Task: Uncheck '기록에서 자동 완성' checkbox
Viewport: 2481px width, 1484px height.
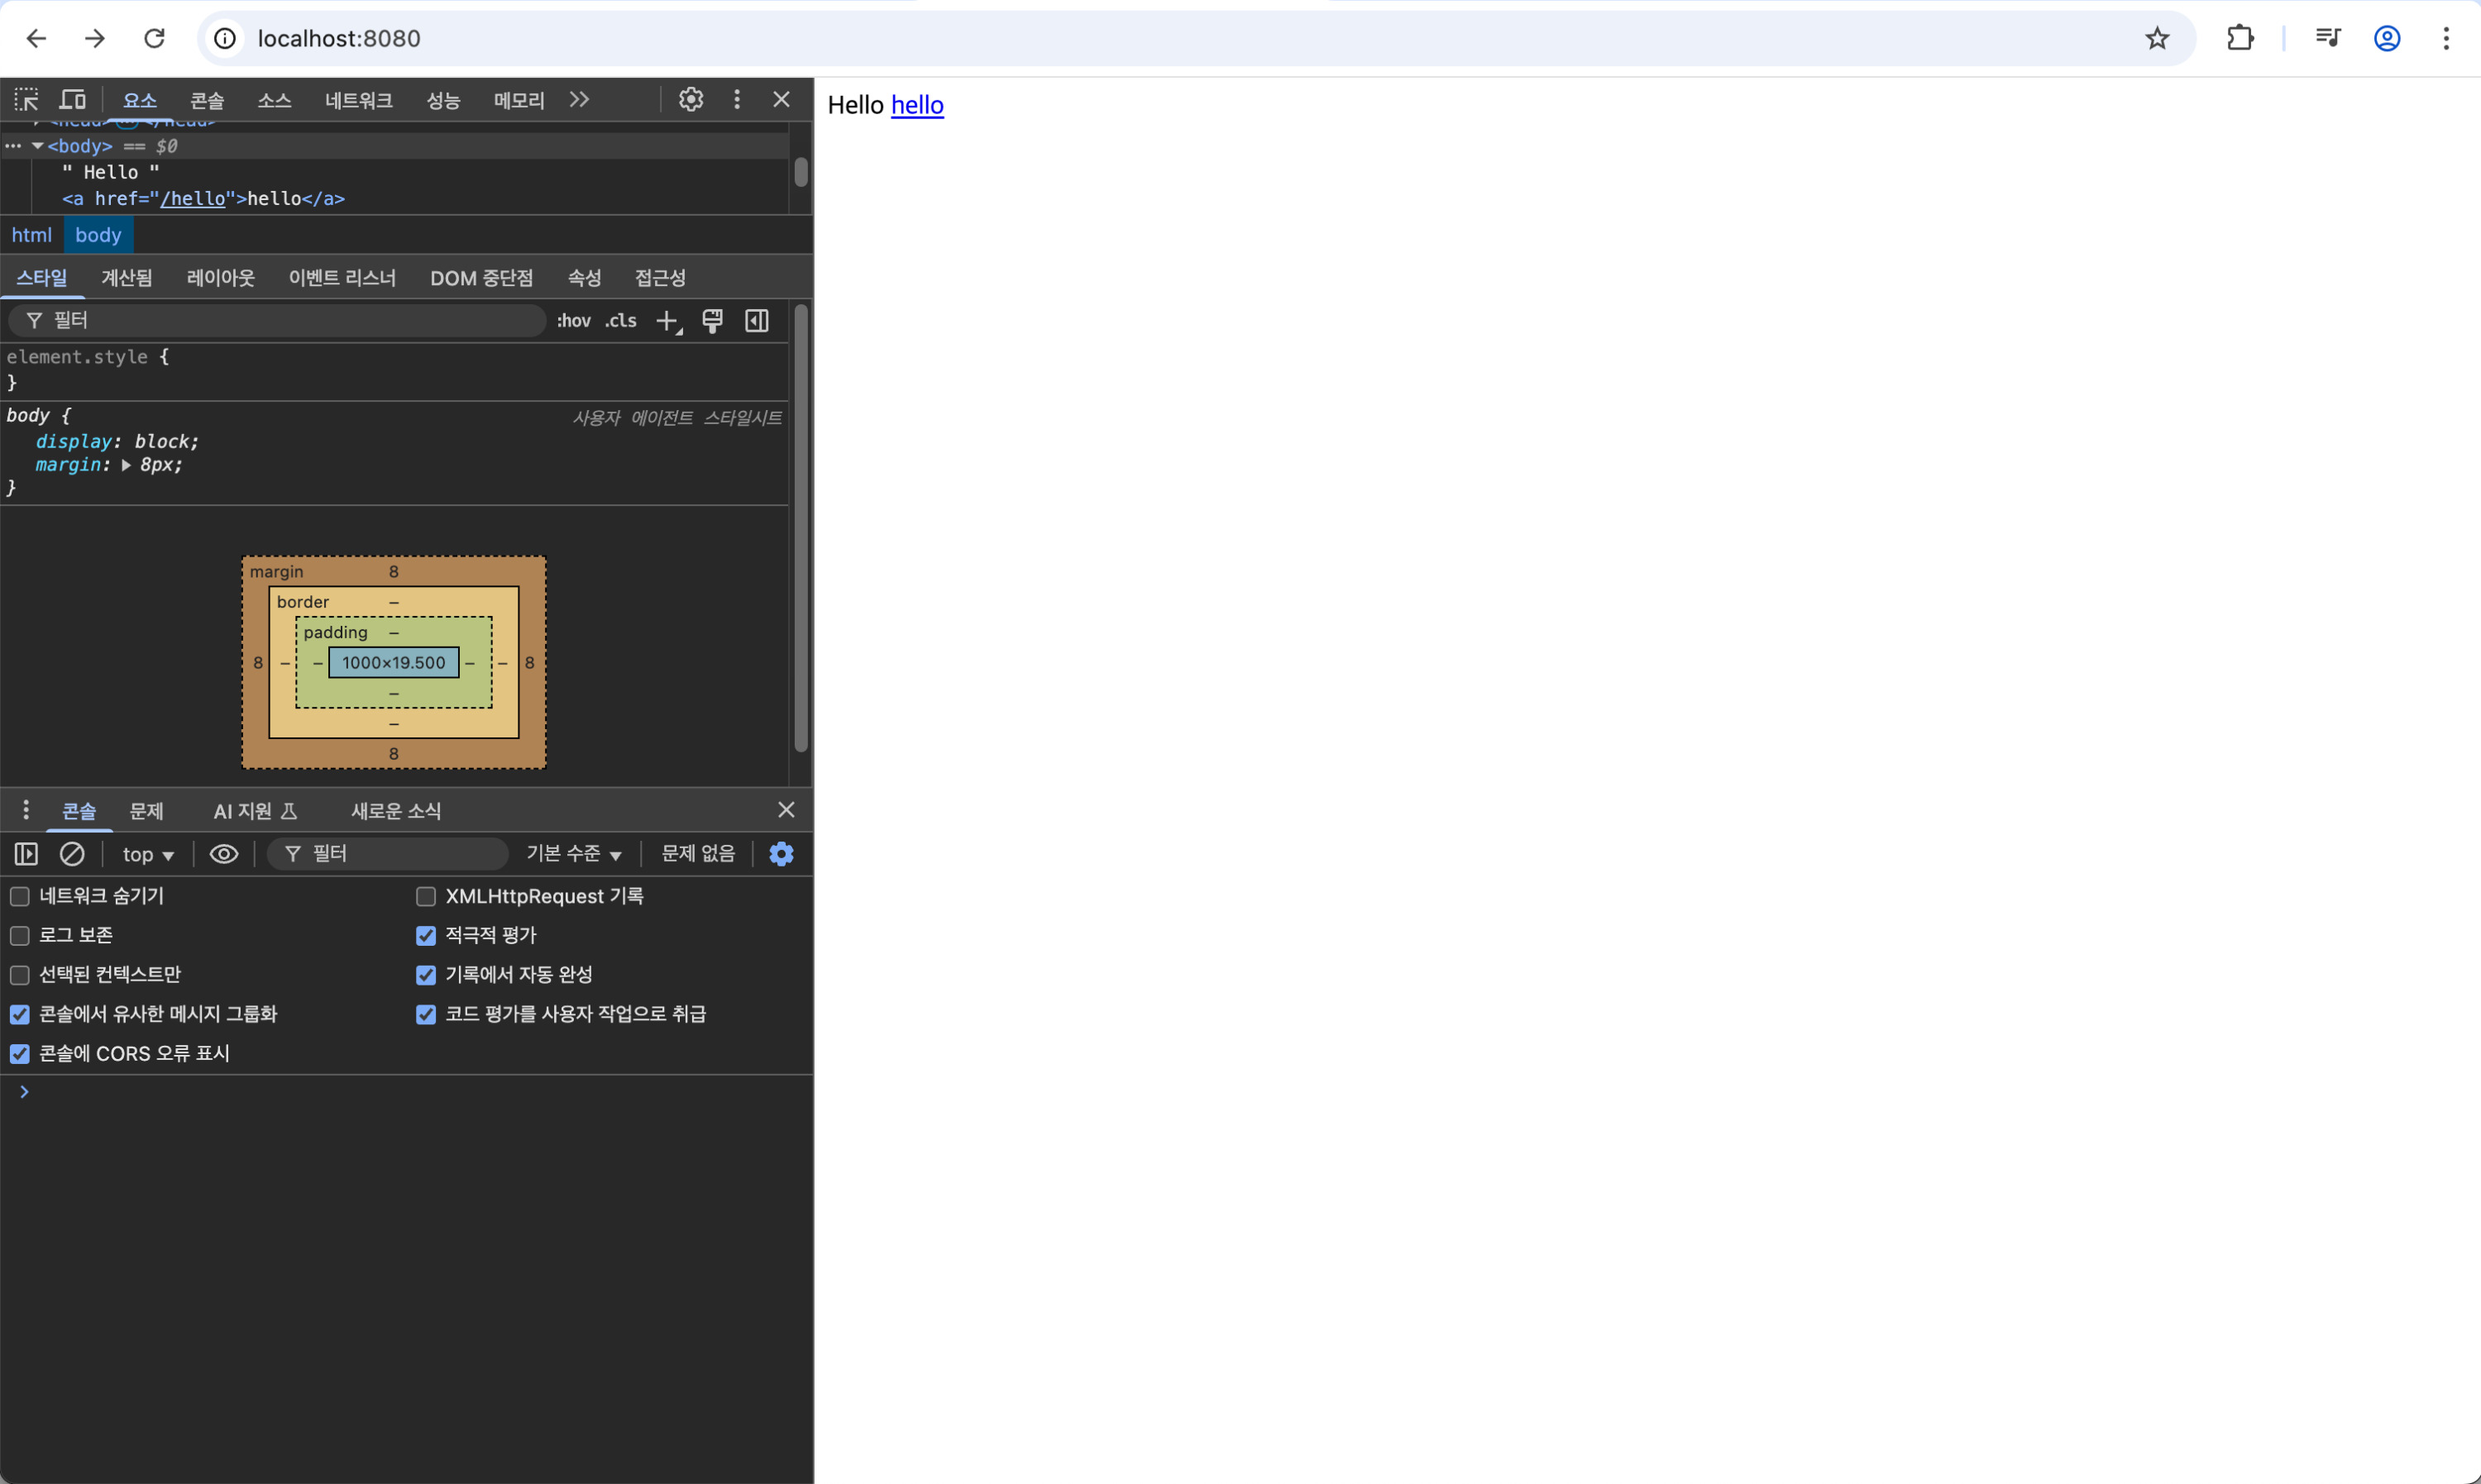Action: [x=426, y=975]
